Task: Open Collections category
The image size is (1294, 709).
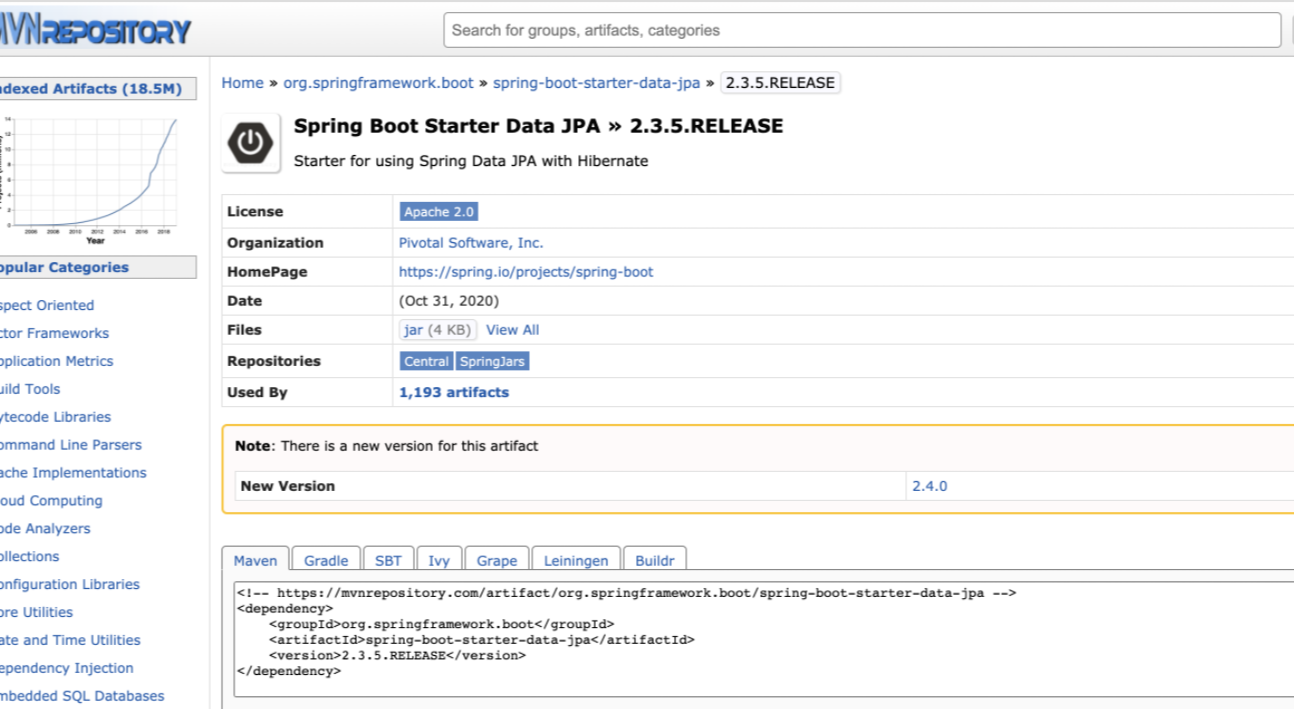Action: [29, 557]
